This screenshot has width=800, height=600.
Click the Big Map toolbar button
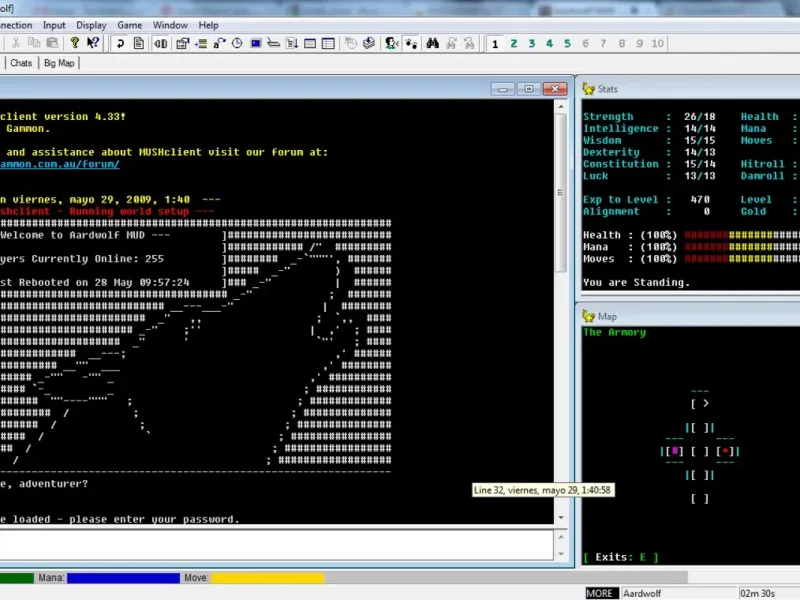59,63
